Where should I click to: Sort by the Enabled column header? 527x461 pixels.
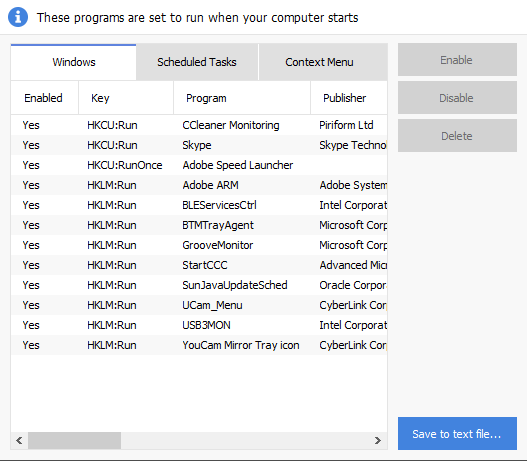pyautogui.click(x=45, y=98)
